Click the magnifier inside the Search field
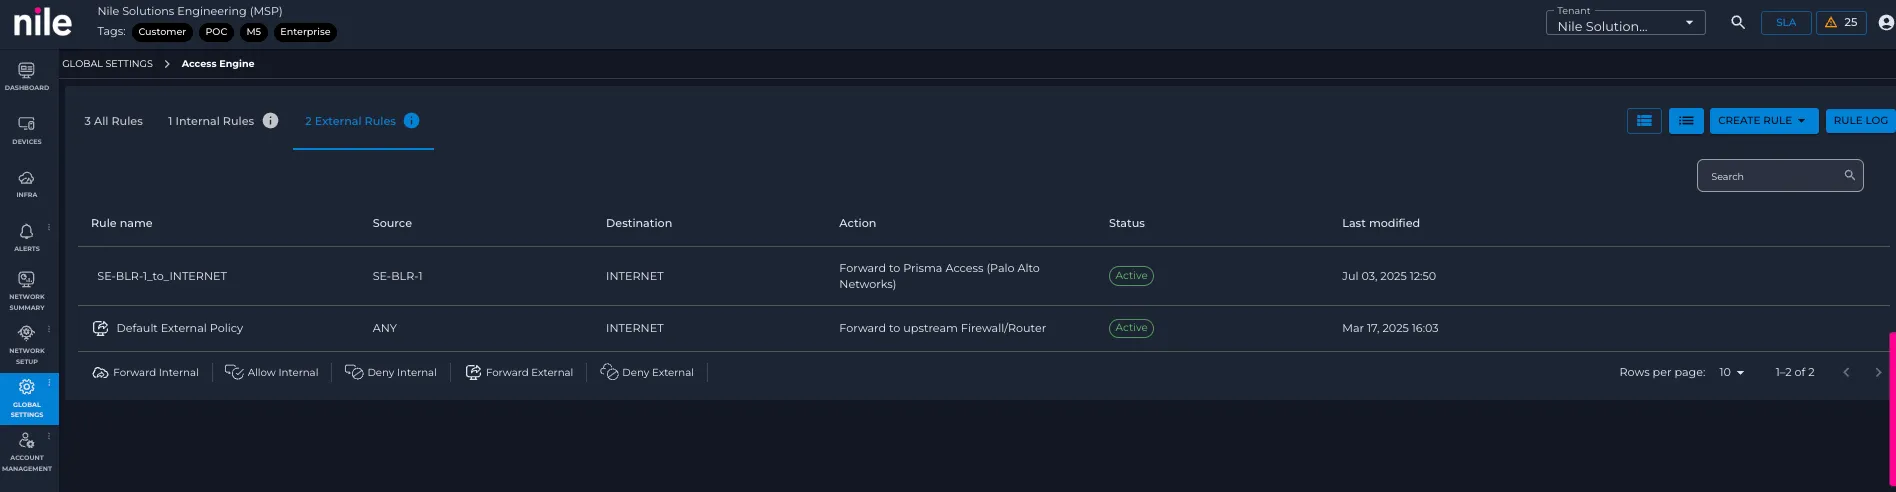The width and height of the screenshot is (1896, 492). point(1849,175)
